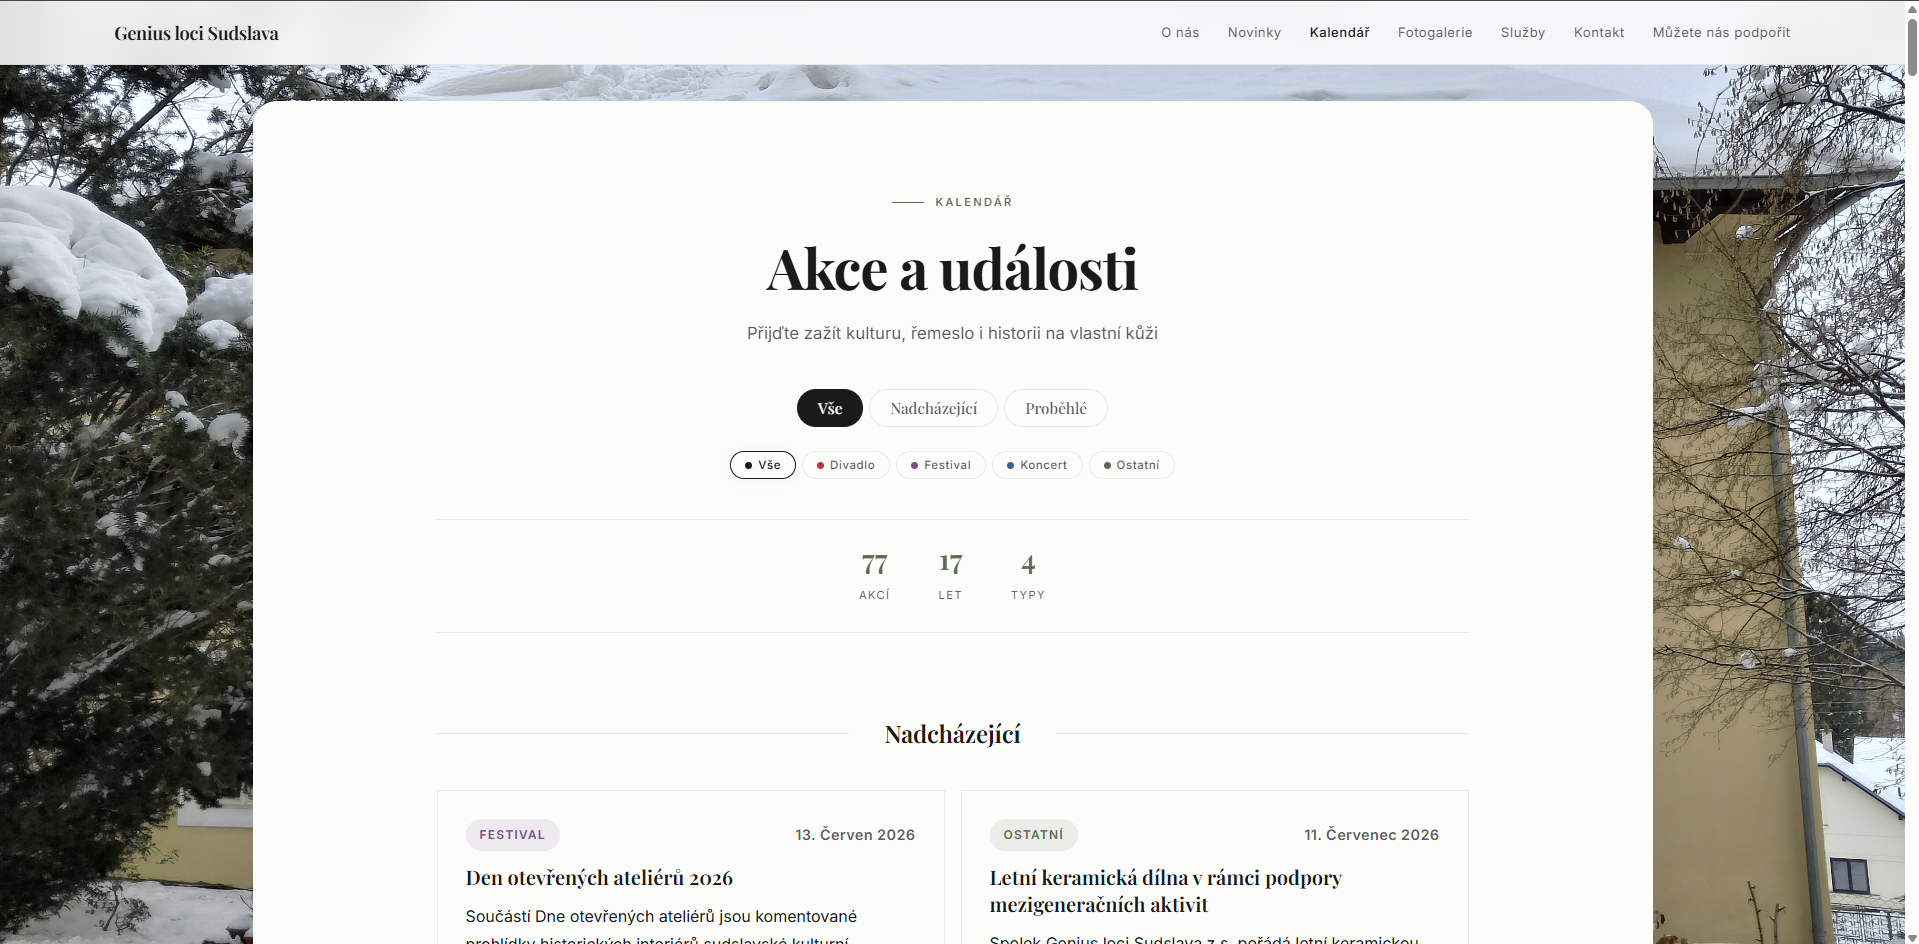Filter events by the Ostatní category
This screenshot has height=944, width=1919.
click(x=1131, y=465)
